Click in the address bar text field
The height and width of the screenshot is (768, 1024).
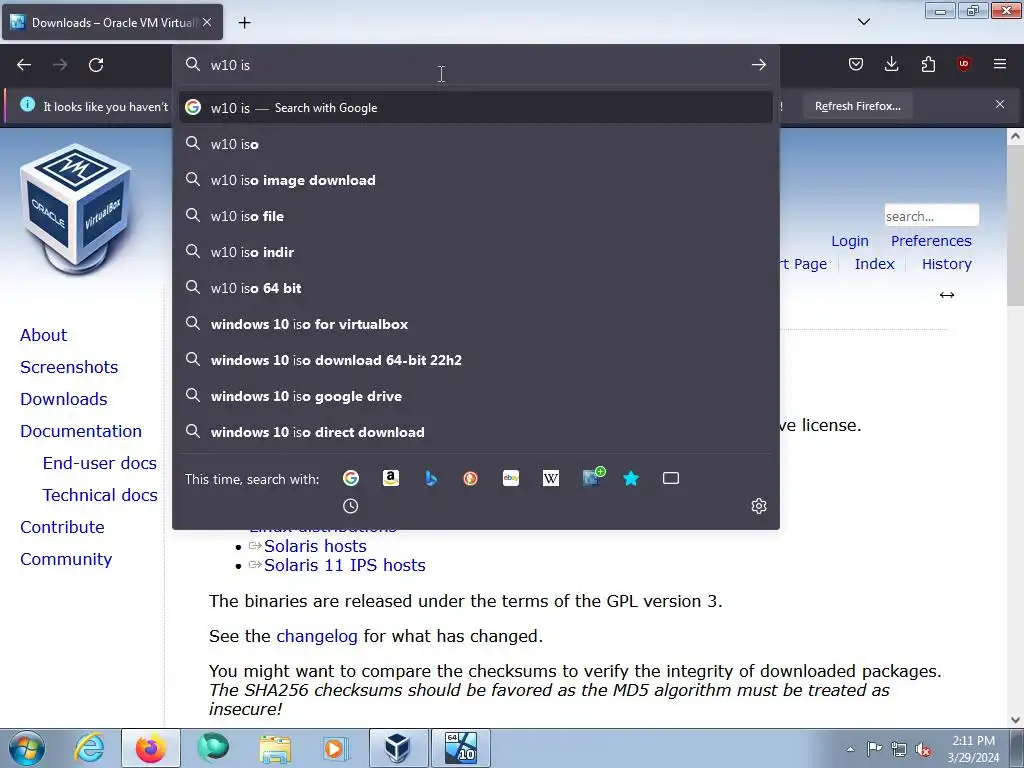point(475,65)
